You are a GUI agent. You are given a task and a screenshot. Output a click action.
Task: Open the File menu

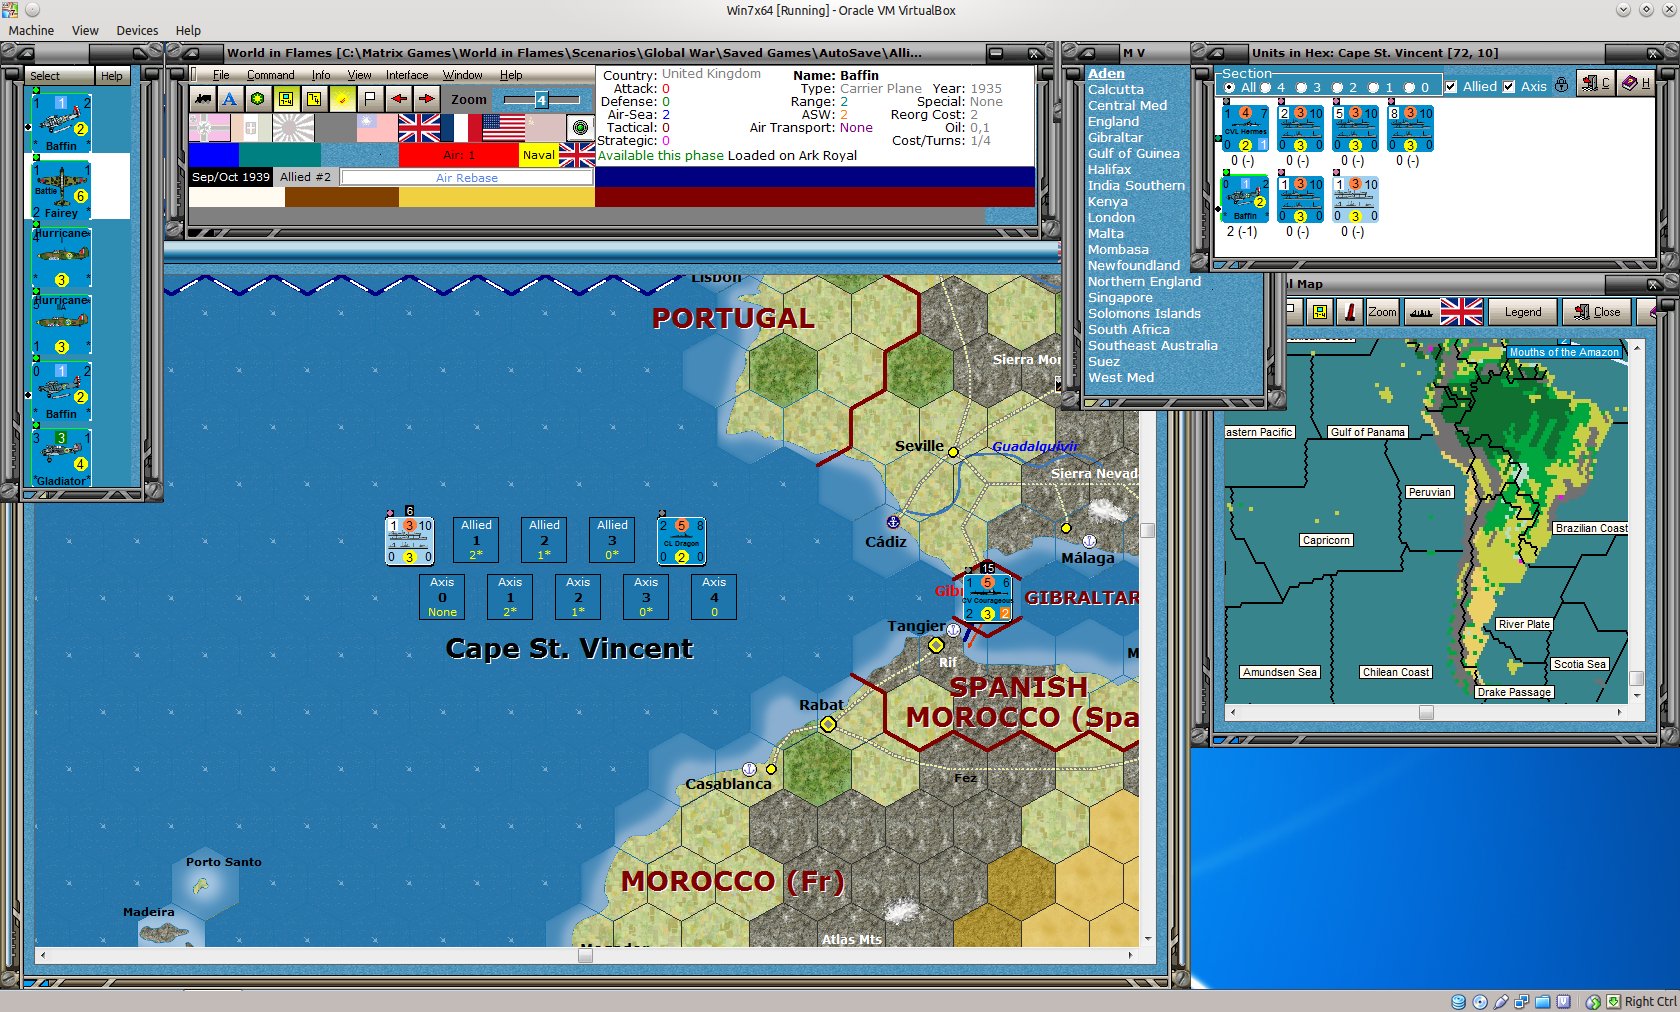tap(221, 75)
